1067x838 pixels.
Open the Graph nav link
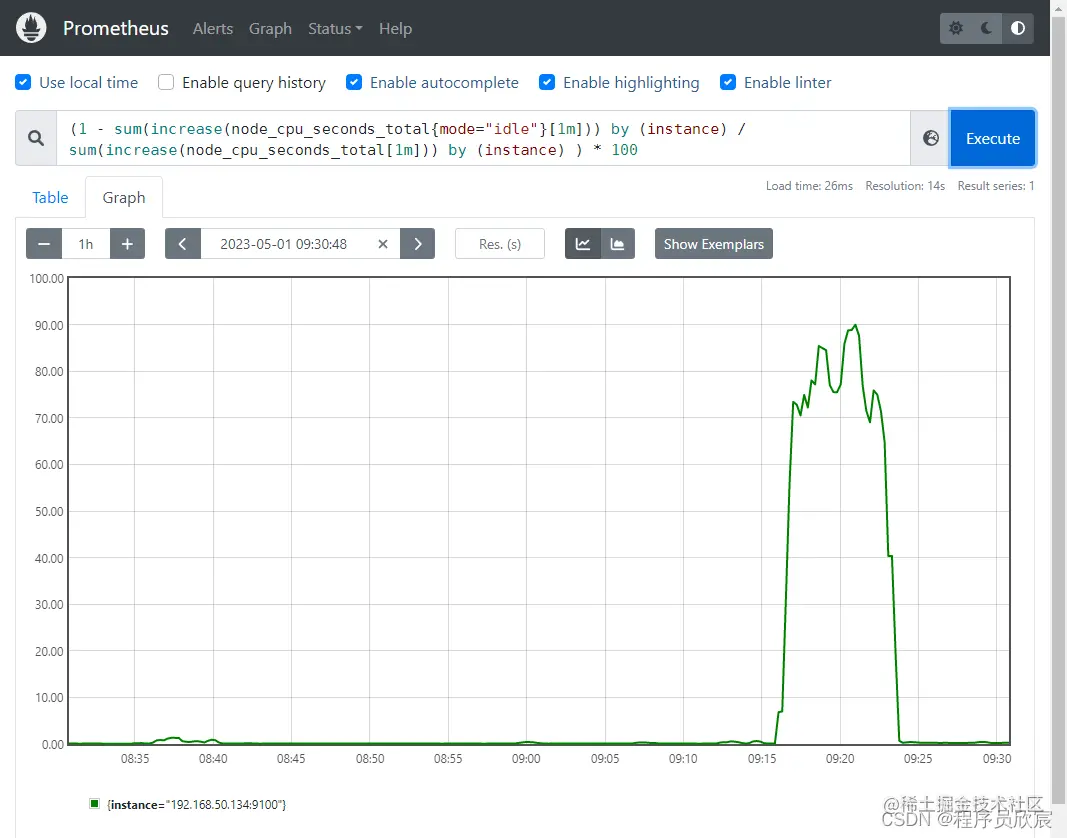(x=270, y=29)
